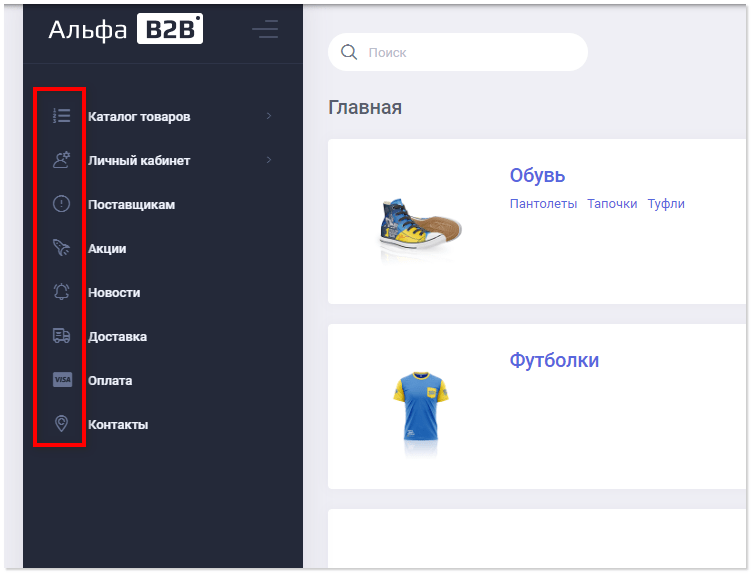
Task: Click the rocket icon beside Акции
Action: pos(61,248)
